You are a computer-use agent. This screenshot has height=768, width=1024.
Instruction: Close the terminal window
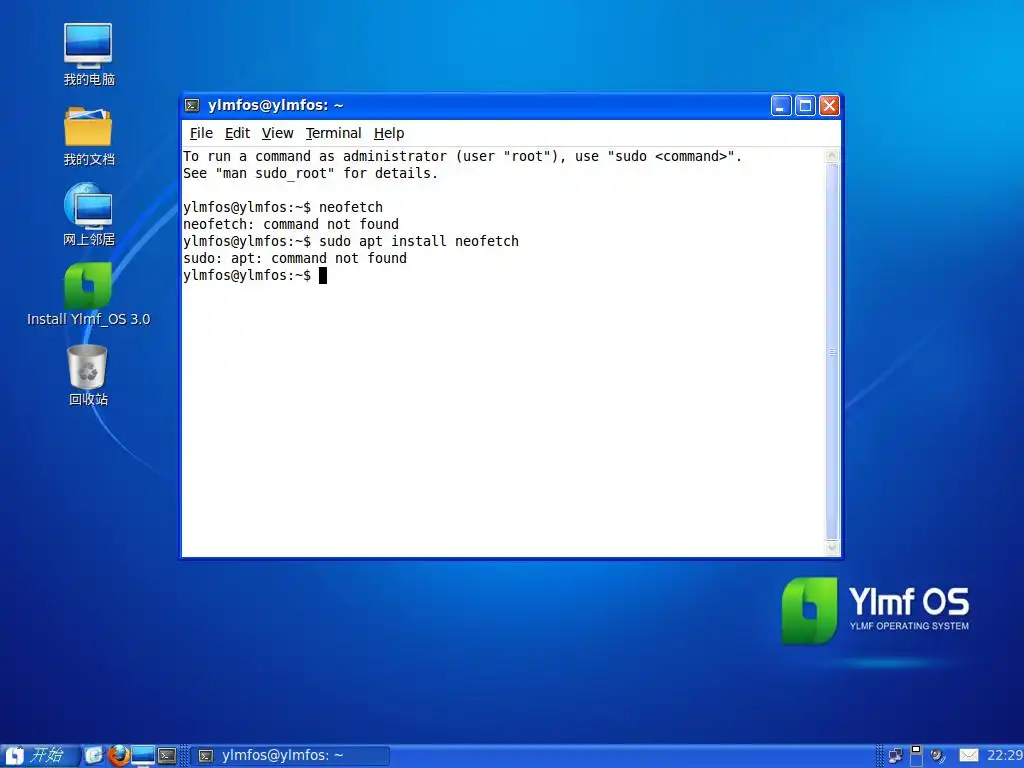[829, 105]
